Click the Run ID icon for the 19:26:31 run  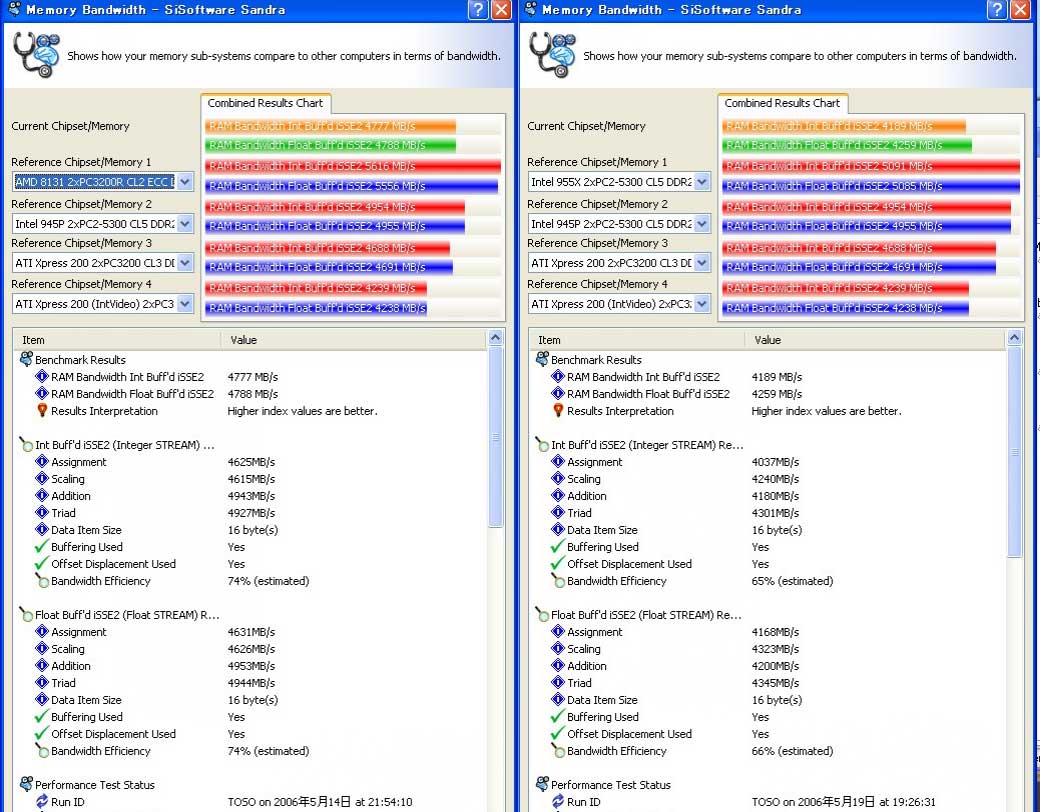coord(558,801)
